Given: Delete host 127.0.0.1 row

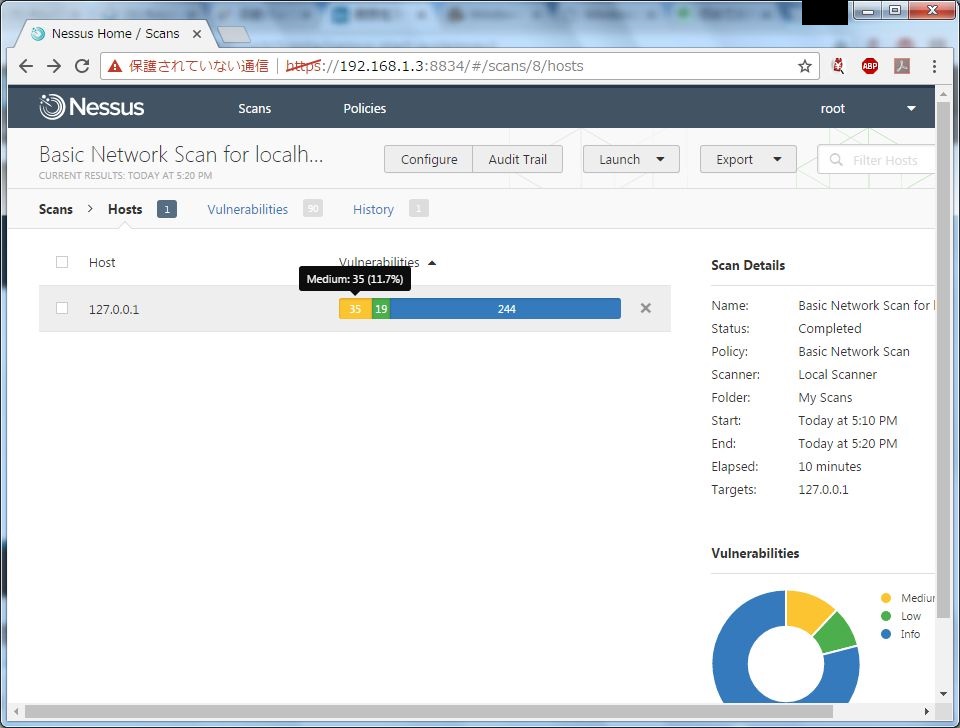Looking at the screenshot, I should [x=645, y=308].
